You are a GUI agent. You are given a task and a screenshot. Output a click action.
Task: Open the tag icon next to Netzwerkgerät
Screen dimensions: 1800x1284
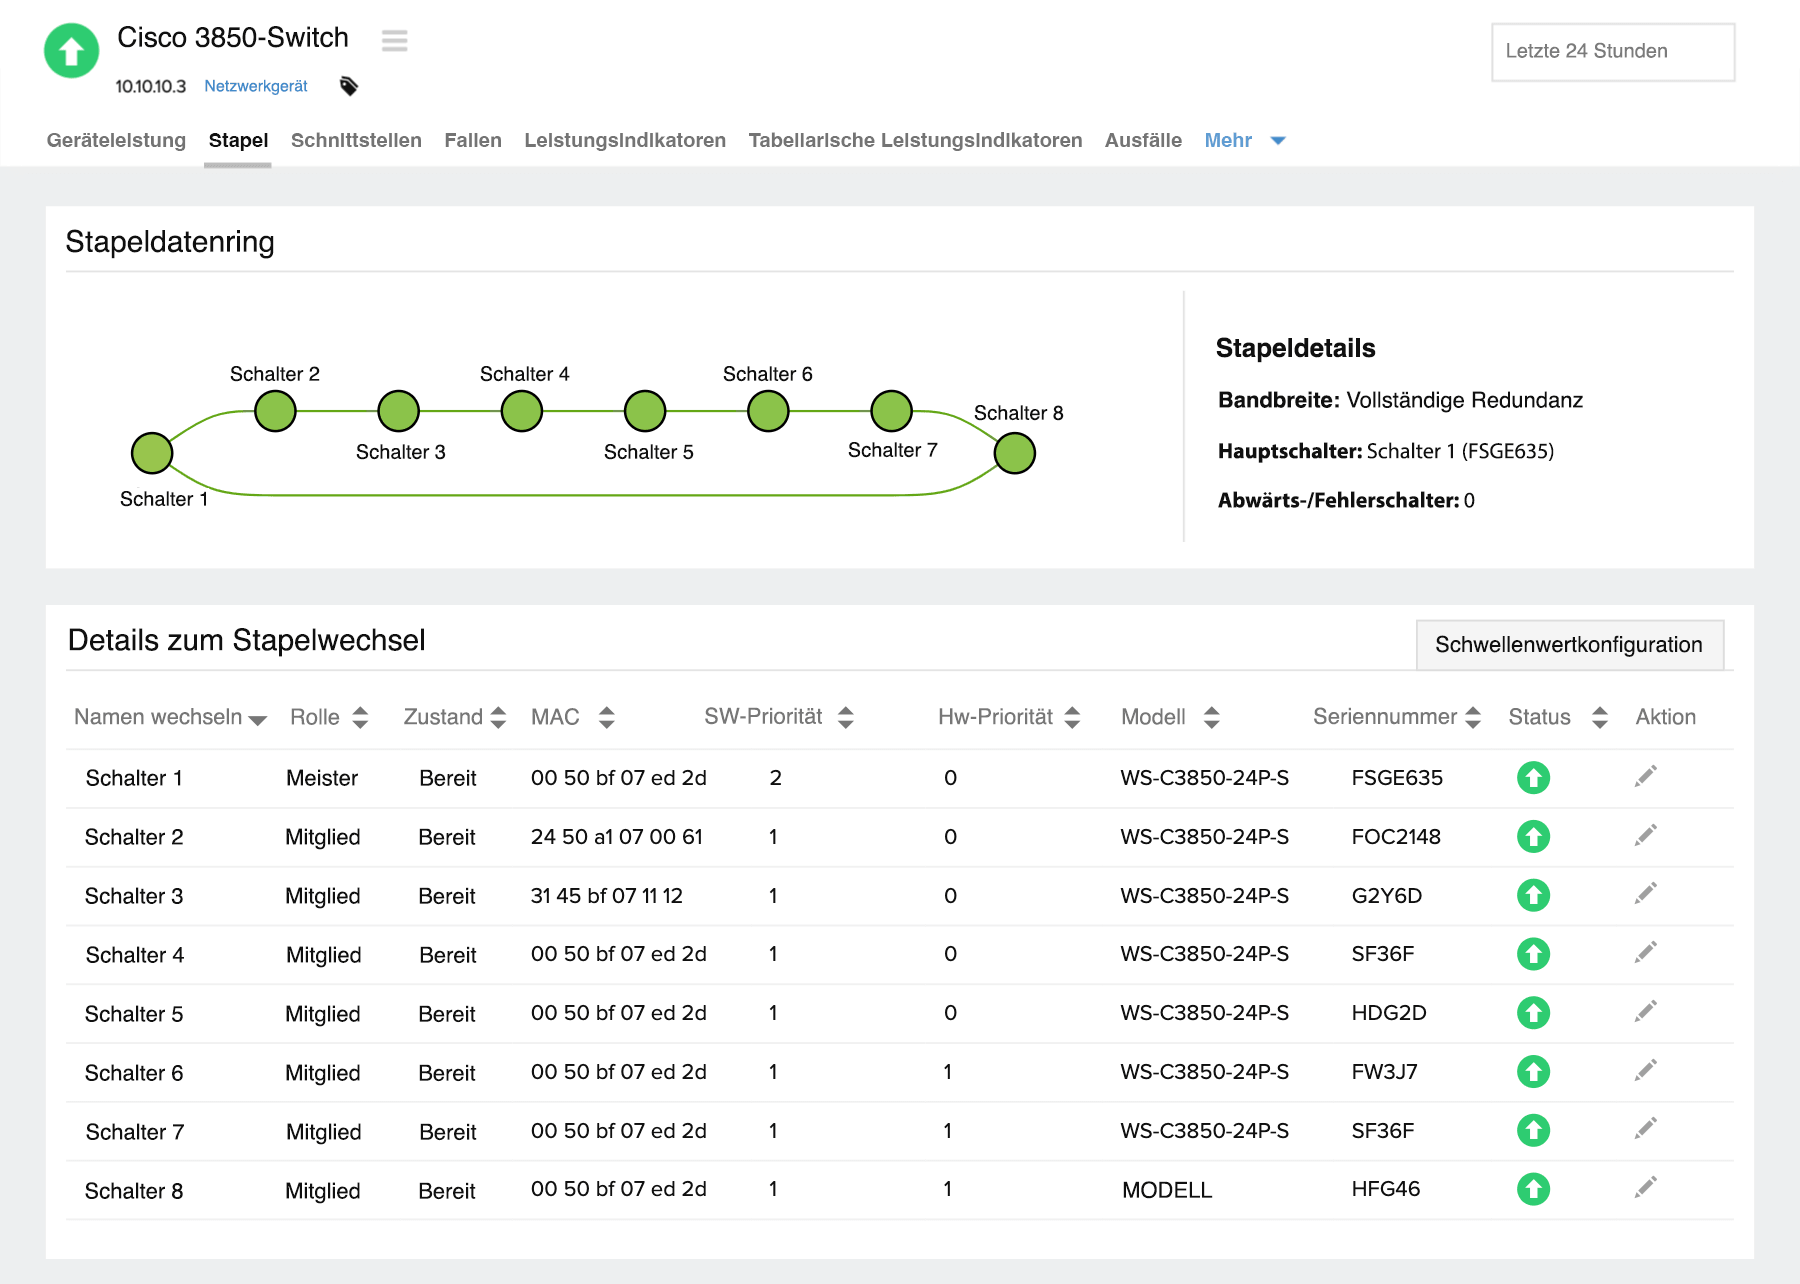pyautogui.click(x=348, y=86)
